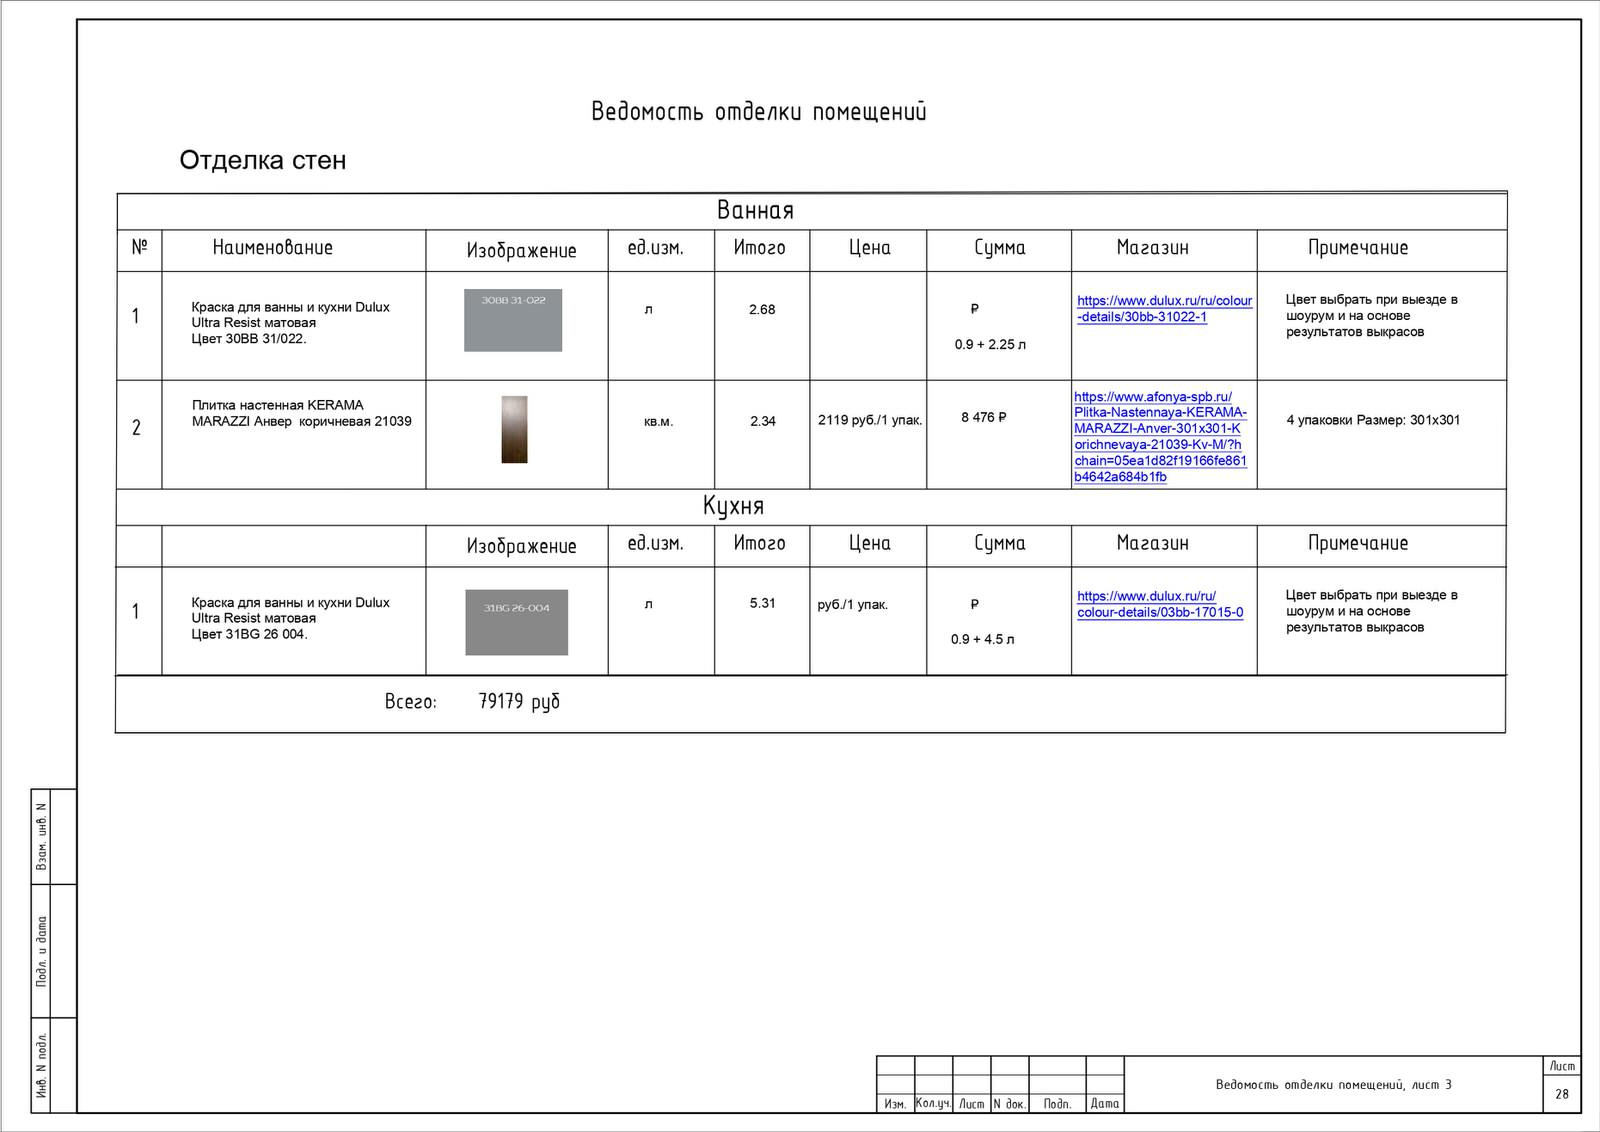Click the volume '0.9 + 4.5 л'
The height and width of the screenshot is (1132, 1600).
982,639
